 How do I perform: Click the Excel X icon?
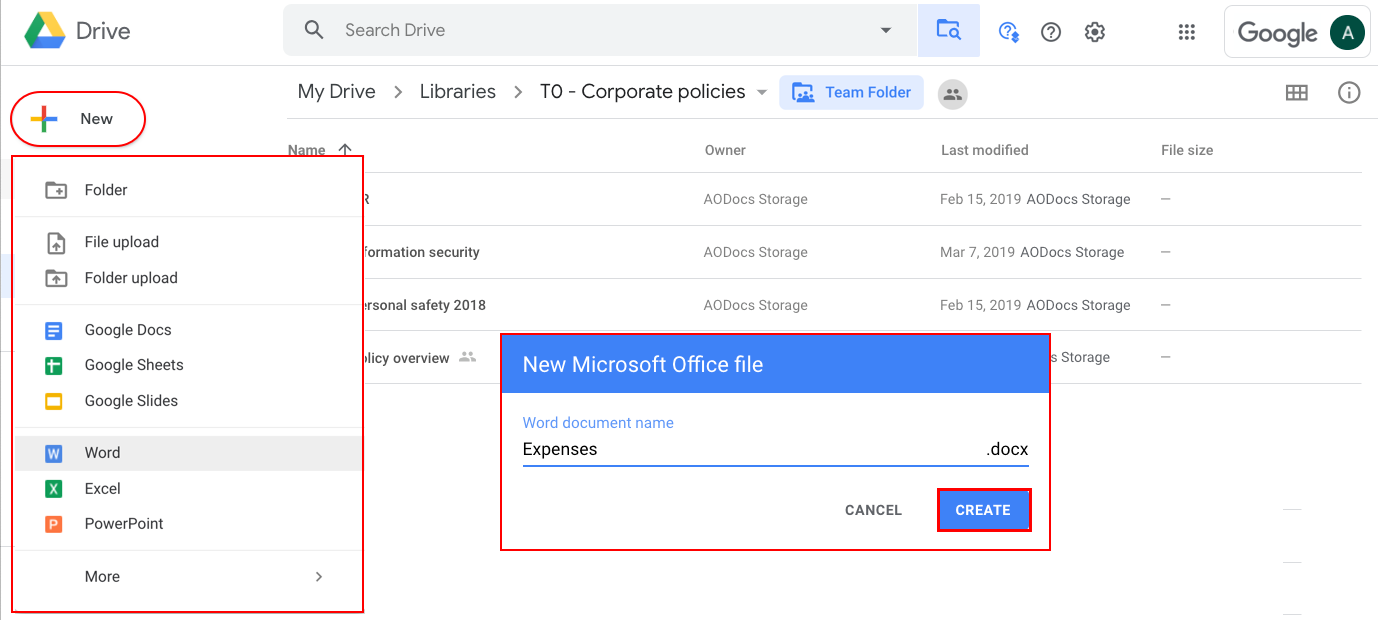[54, 489]
